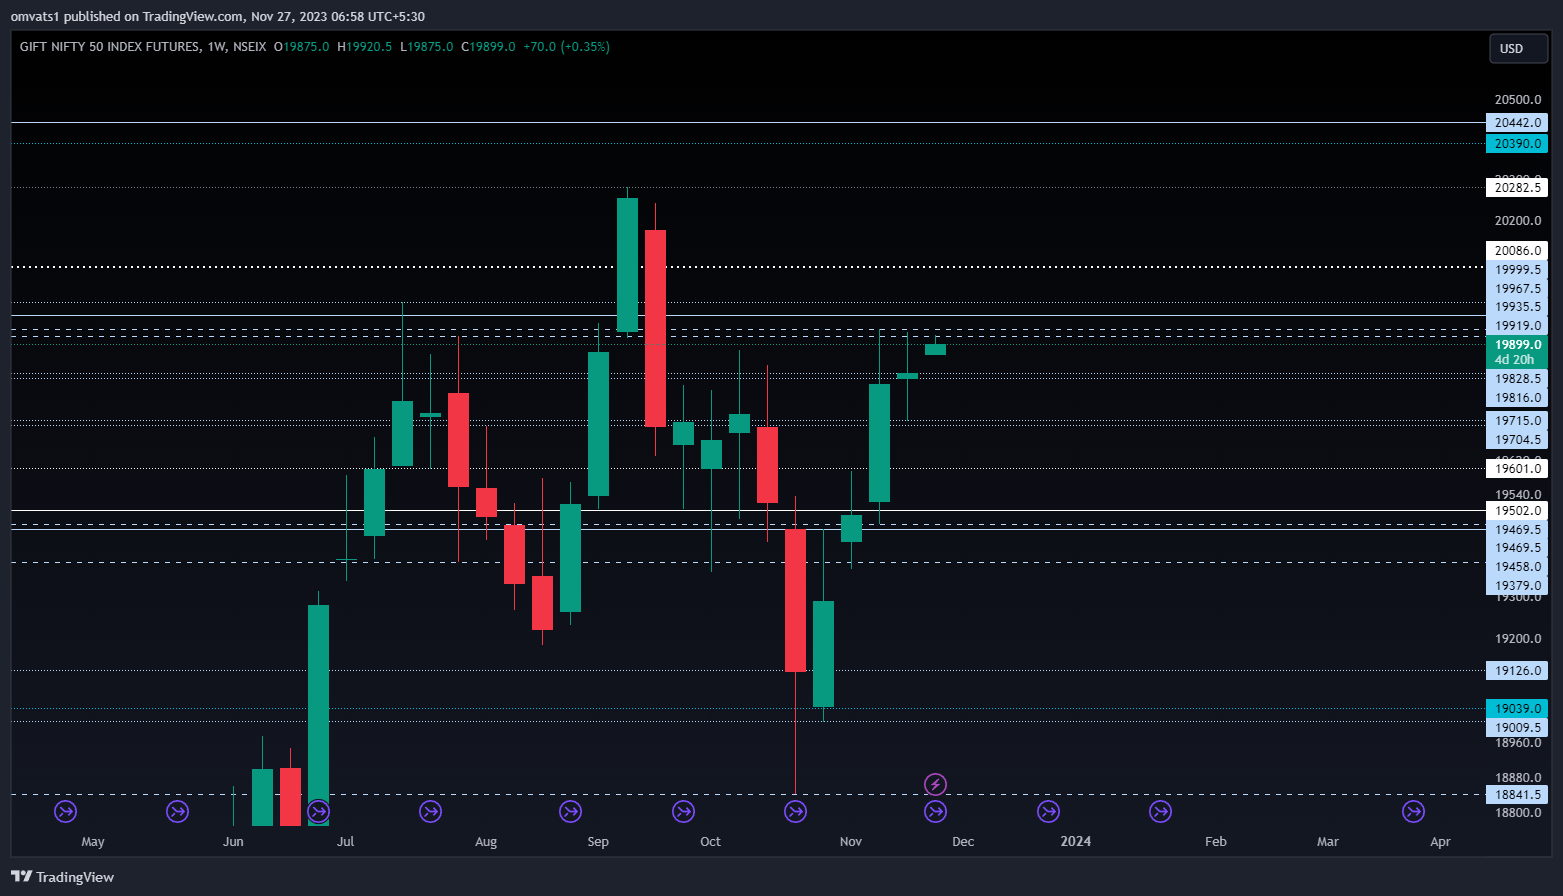The width and height of the screenshot is (1563, 896).
Task: Open the event marker directly below the lightning icon
Action: 935,811
